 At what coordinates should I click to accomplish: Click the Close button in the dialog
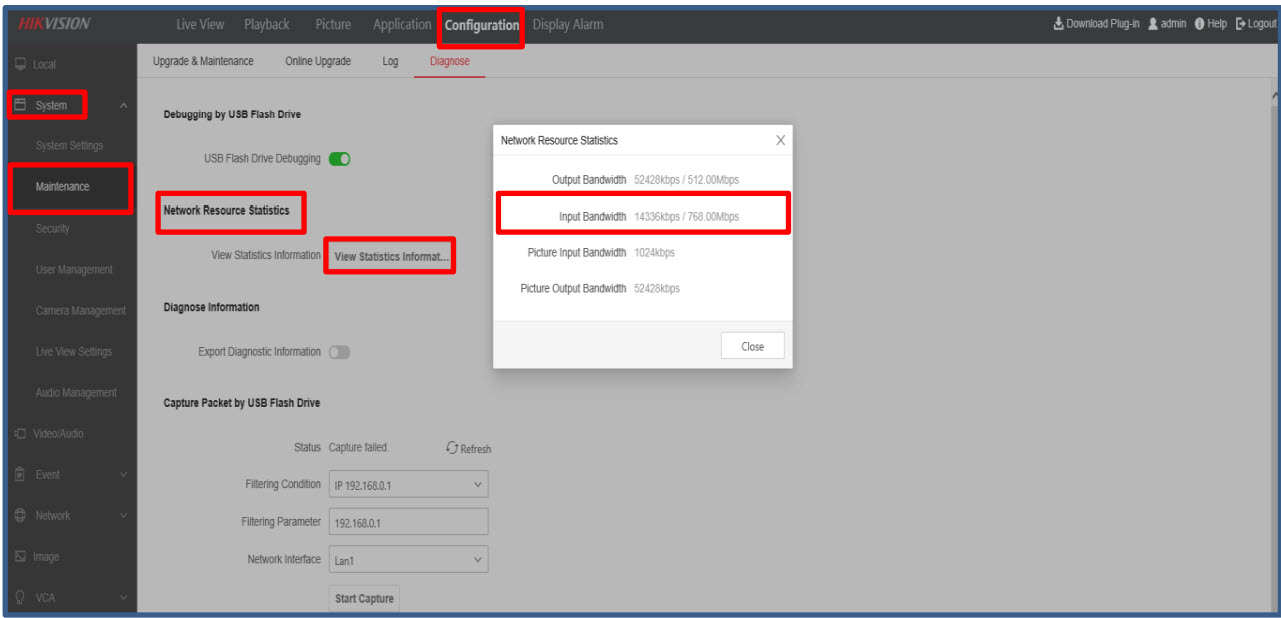(752, 346)
